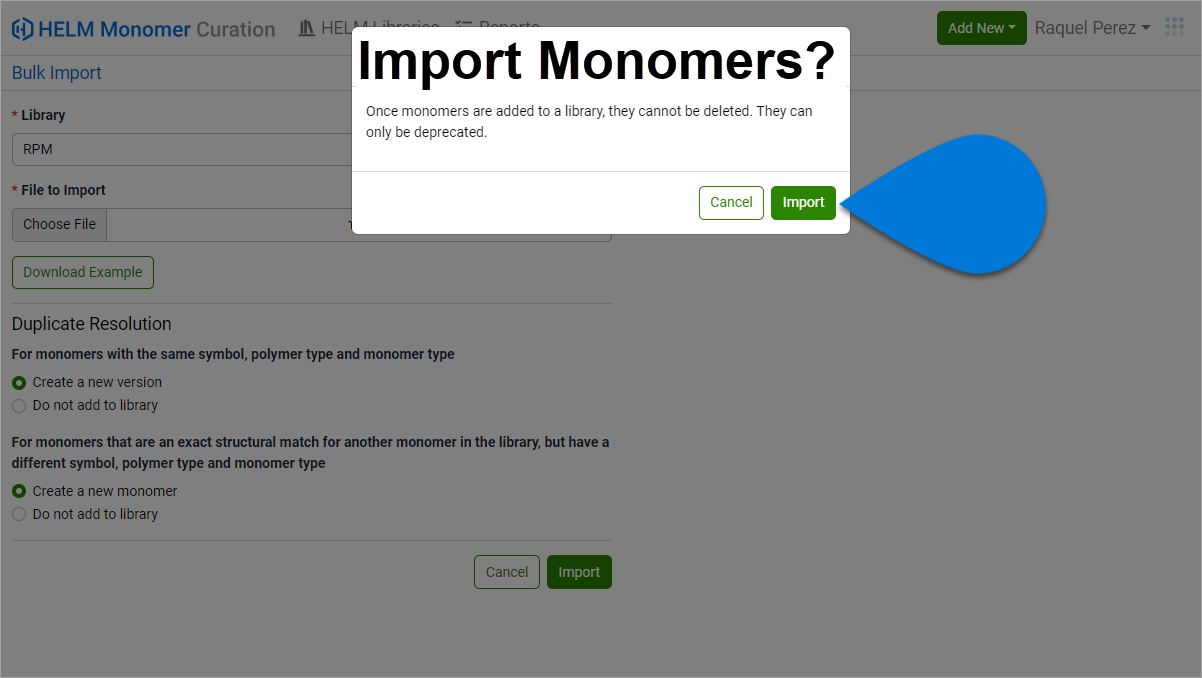Click Cancel at bottom of Bulk Import form

[506, 572]
